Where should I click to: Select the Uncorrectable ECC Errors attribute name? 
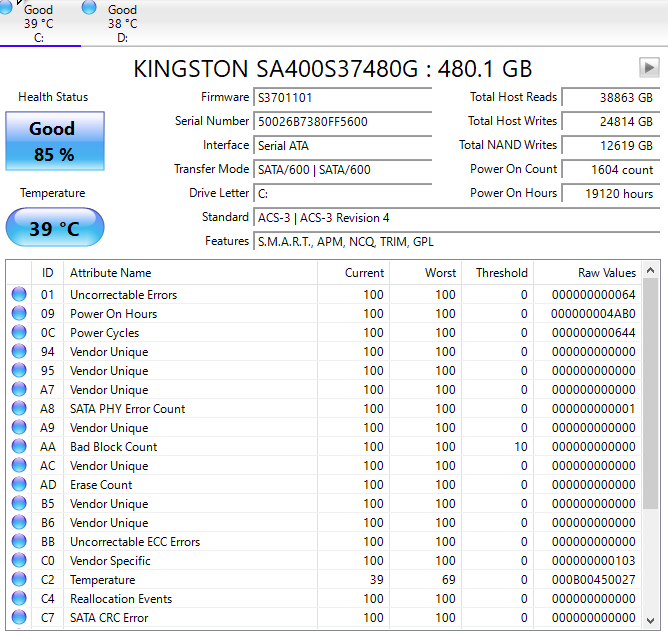pos(135,542)
